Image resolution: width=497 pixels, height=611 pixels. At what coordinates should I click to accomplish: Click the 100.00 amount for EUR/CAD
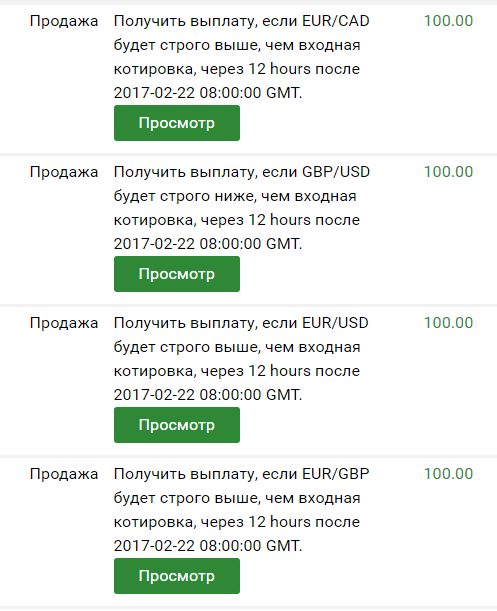point(448,21)
